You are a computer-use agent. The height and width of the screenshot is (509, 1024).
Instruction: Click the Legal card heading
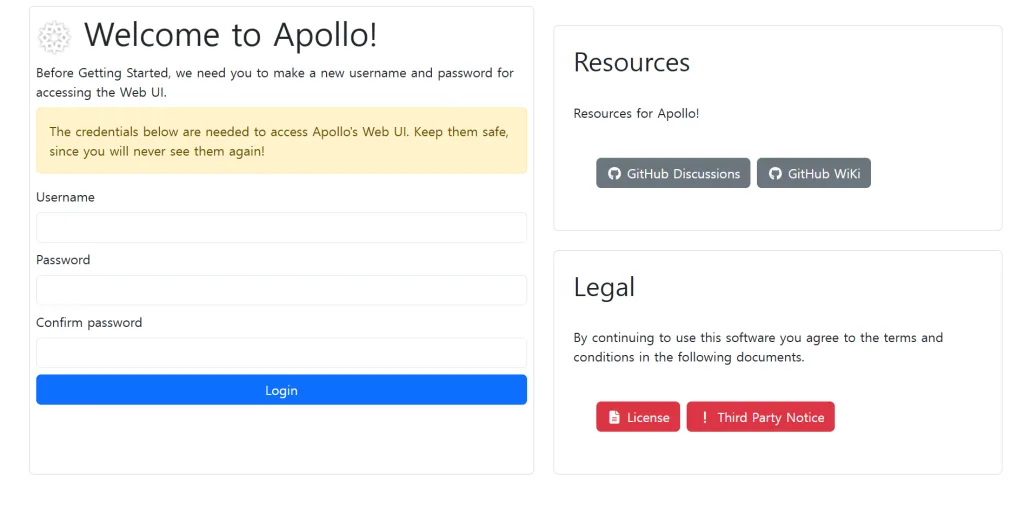604,288
